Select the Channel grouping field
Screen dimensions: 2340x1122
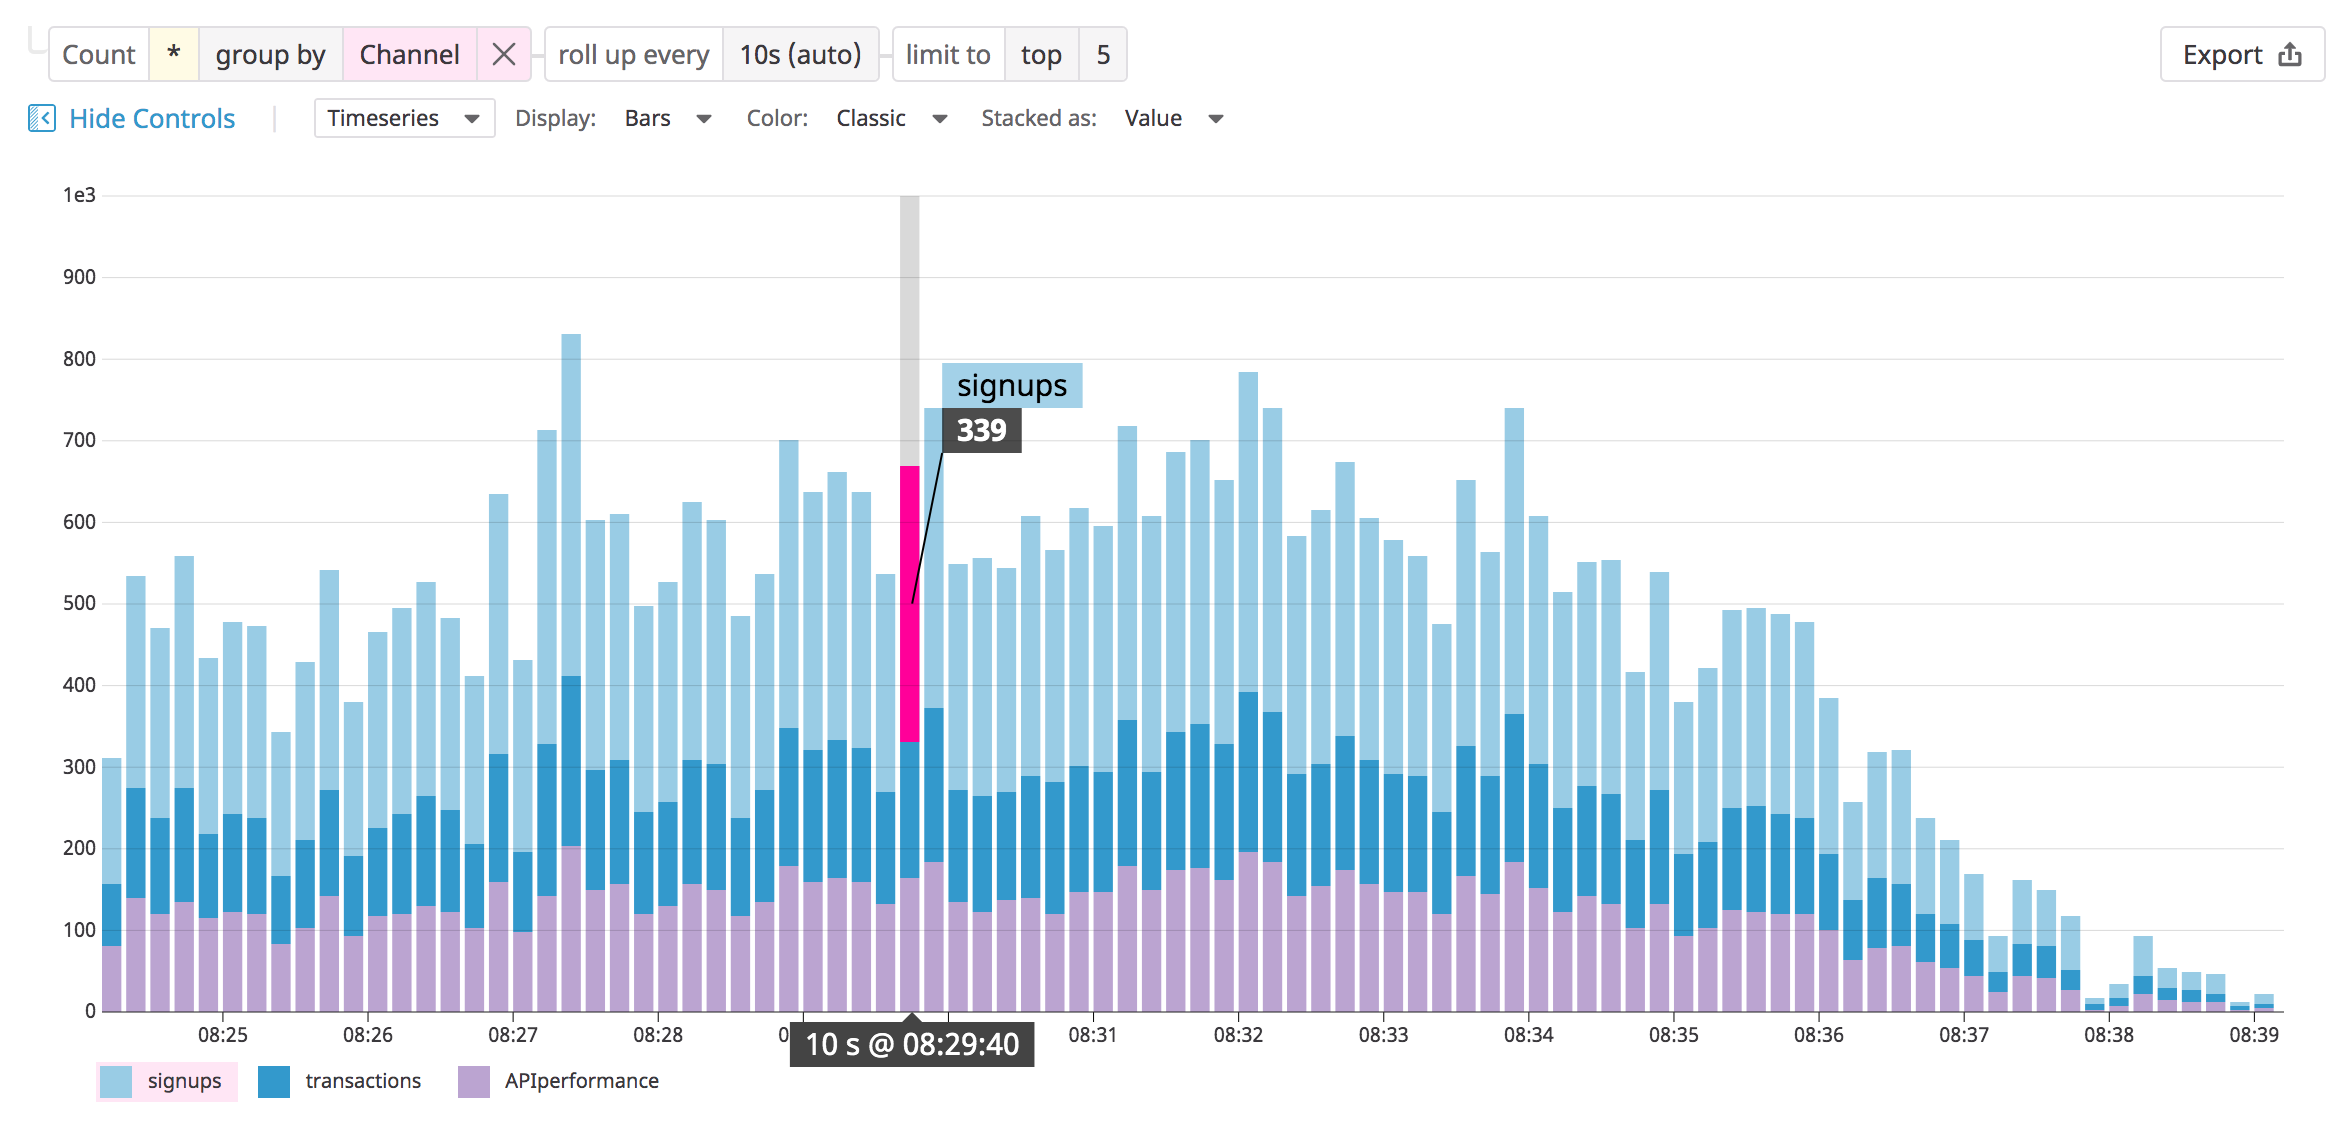409,55
